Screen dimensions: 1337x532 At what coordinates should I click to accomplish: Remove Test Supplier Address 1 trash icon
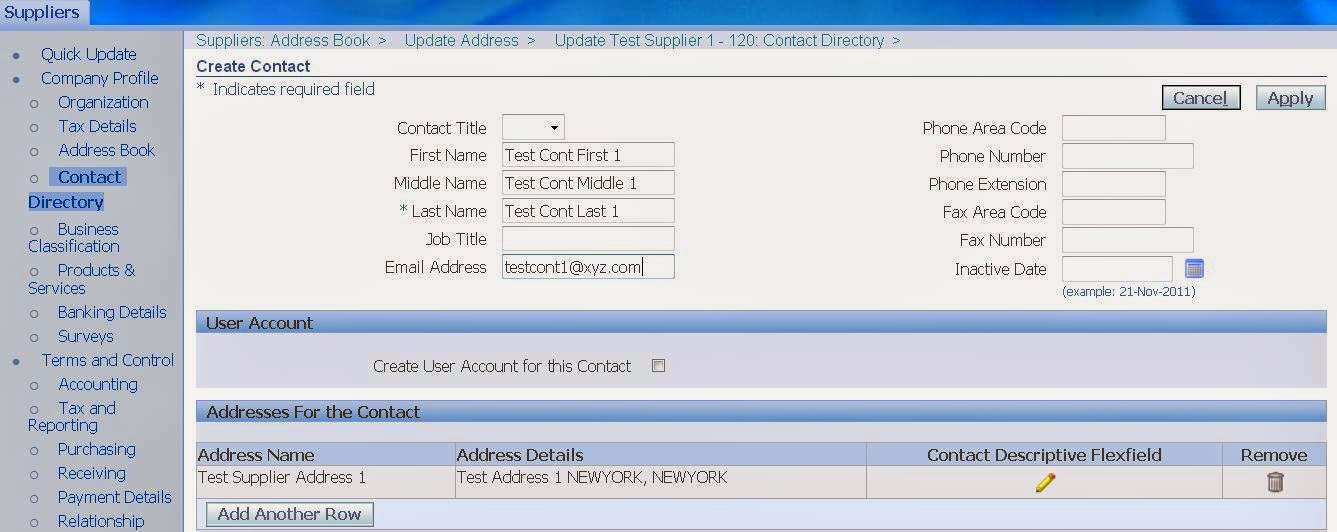(x=1275, y=482)
